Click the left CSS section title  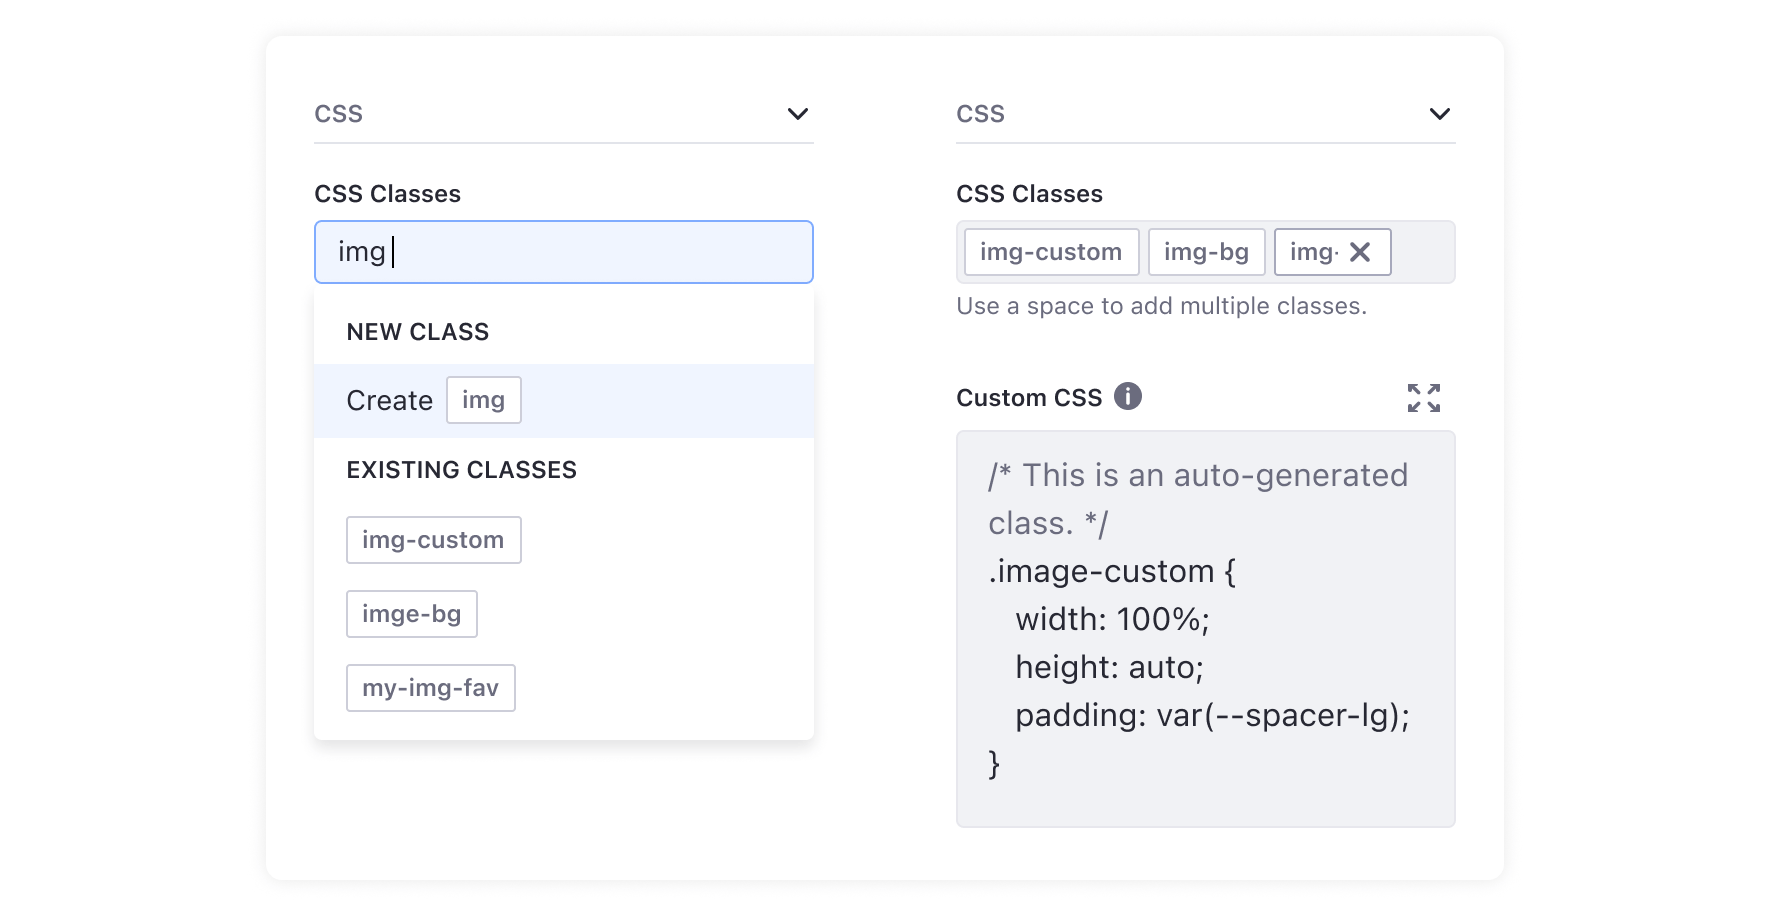pyautogui.click(x=338, y=114)
